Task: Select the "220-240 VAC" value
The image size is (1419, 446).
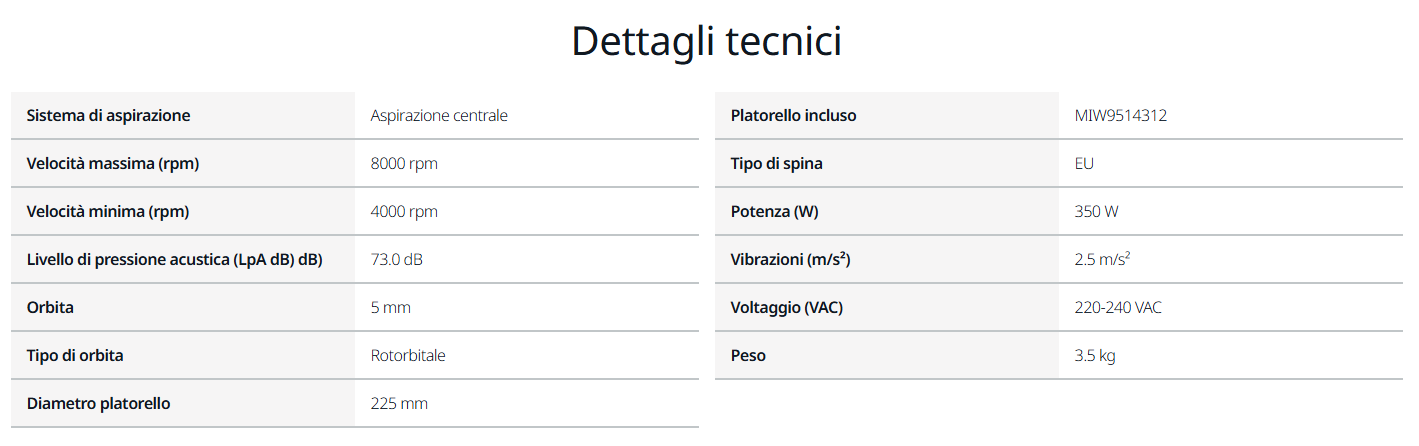Action: point(1118,308)
